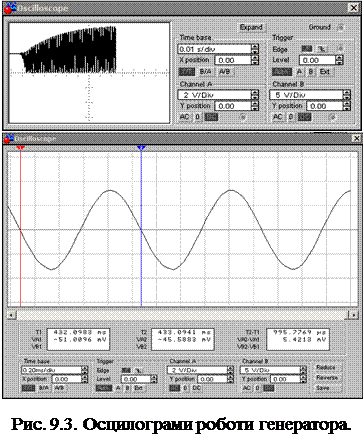Image resolution: width=364 pixels, height=446 pixels.
Task: Adjust the Channel B 5 V/Div stepper in the small oscilloscope
Action: coord(347,95)
